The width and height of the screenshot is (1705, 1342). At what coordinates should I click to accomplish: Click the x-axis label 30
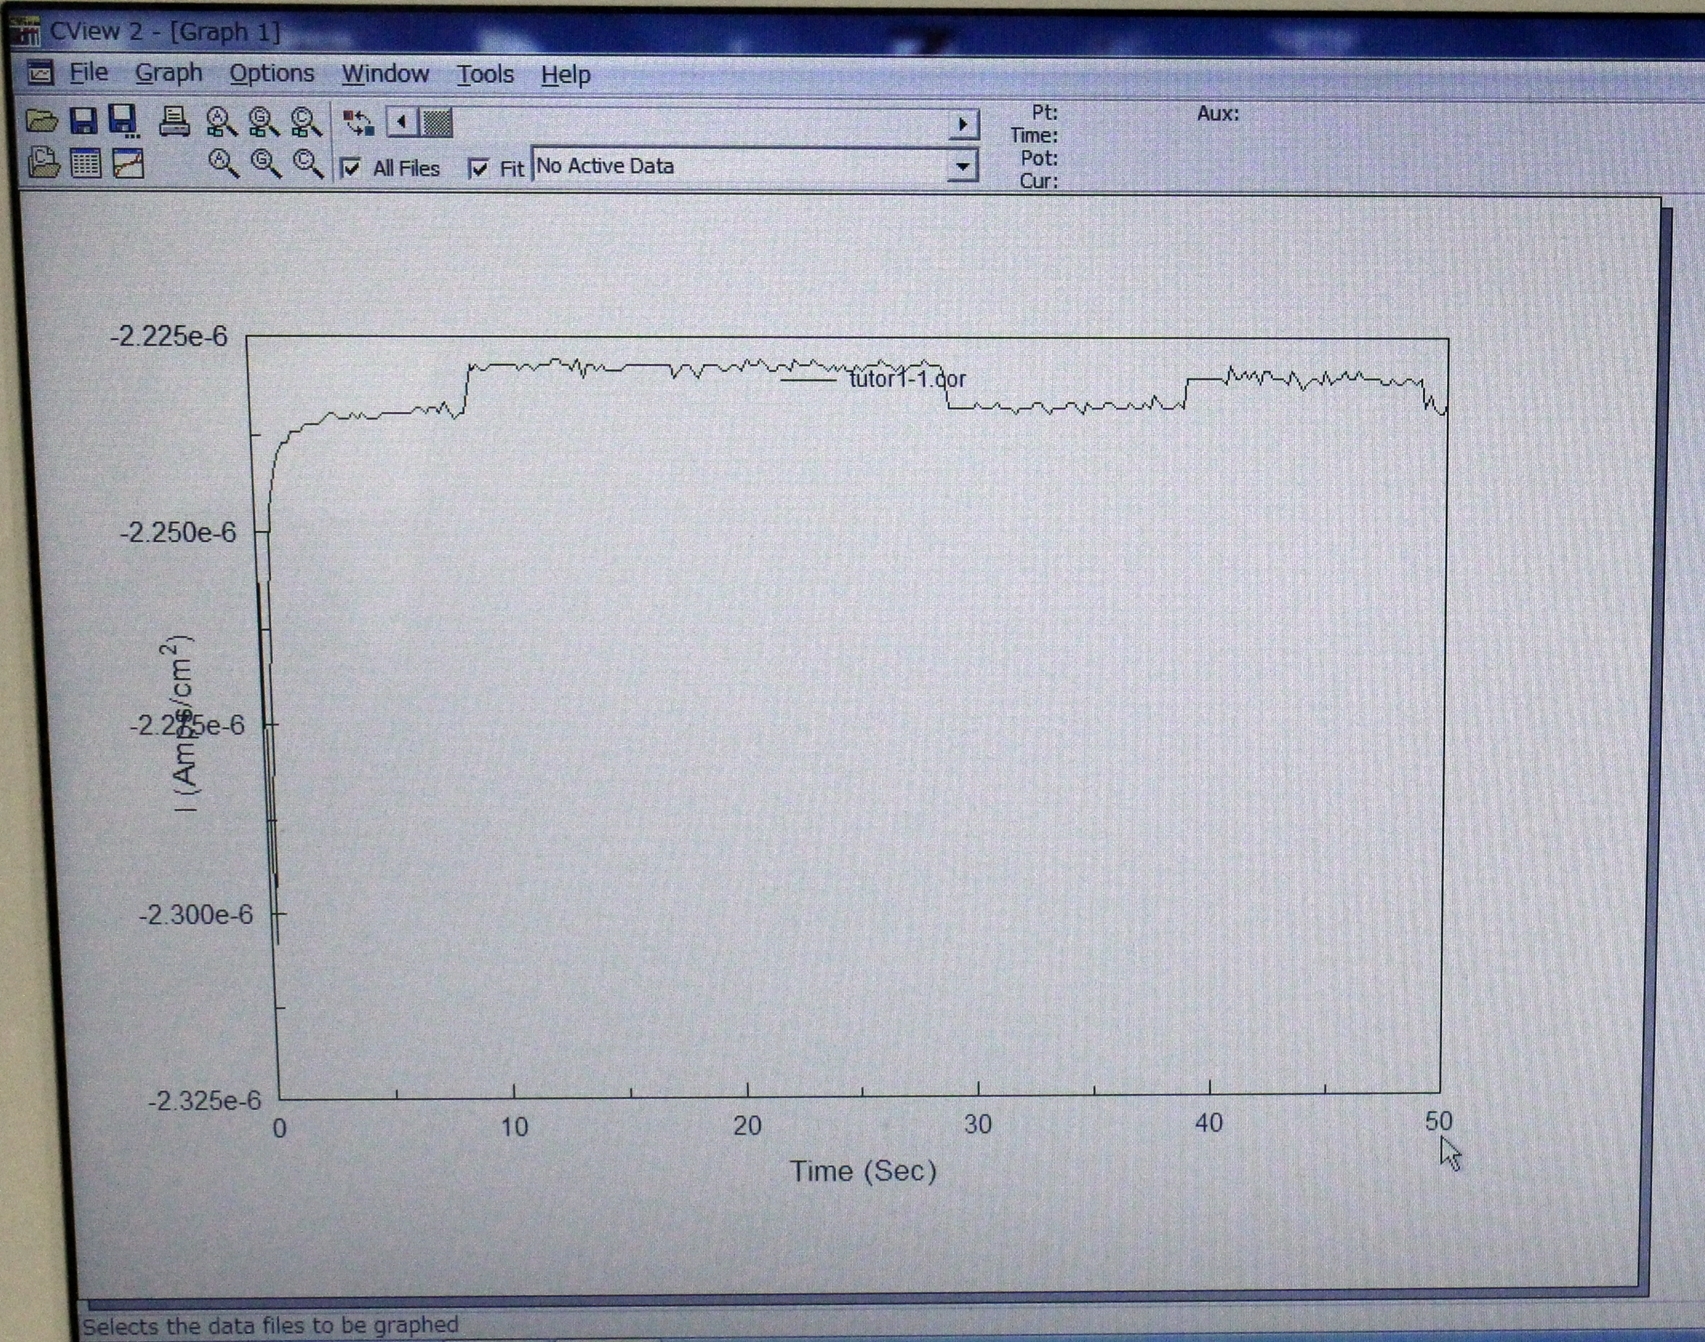click(978, 1124)
